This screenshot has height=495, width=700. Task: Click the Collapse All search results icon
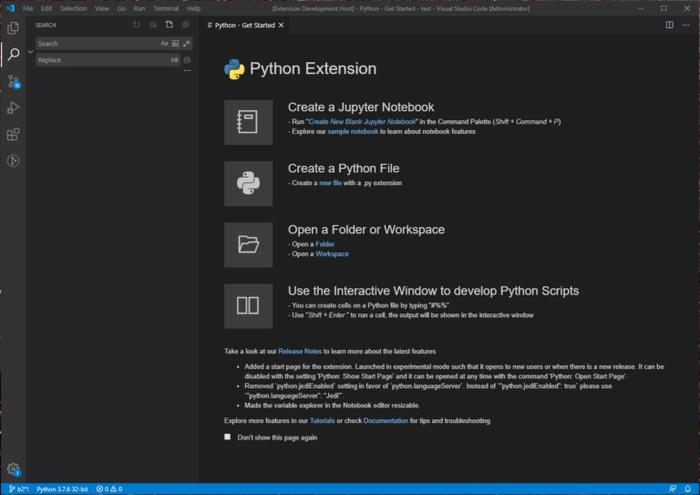pos(185,25)
